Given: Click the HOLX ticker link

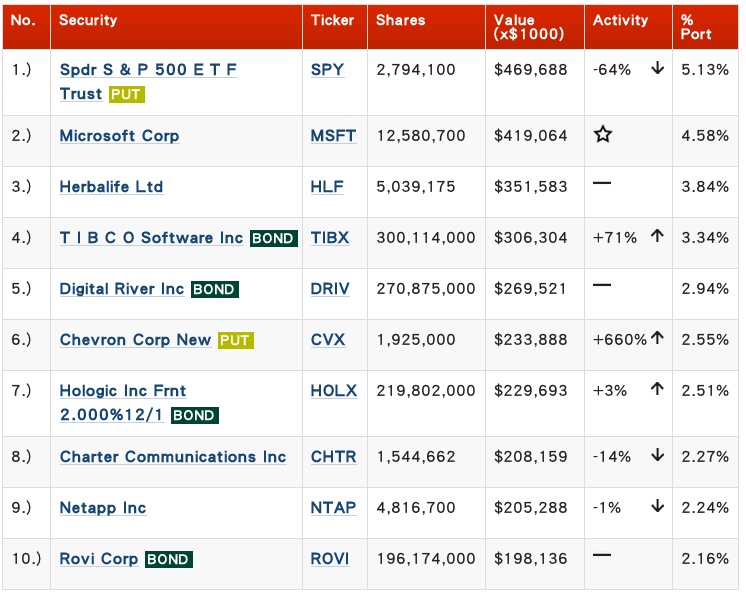Looking at the screenshot, I should pos(334,391).
